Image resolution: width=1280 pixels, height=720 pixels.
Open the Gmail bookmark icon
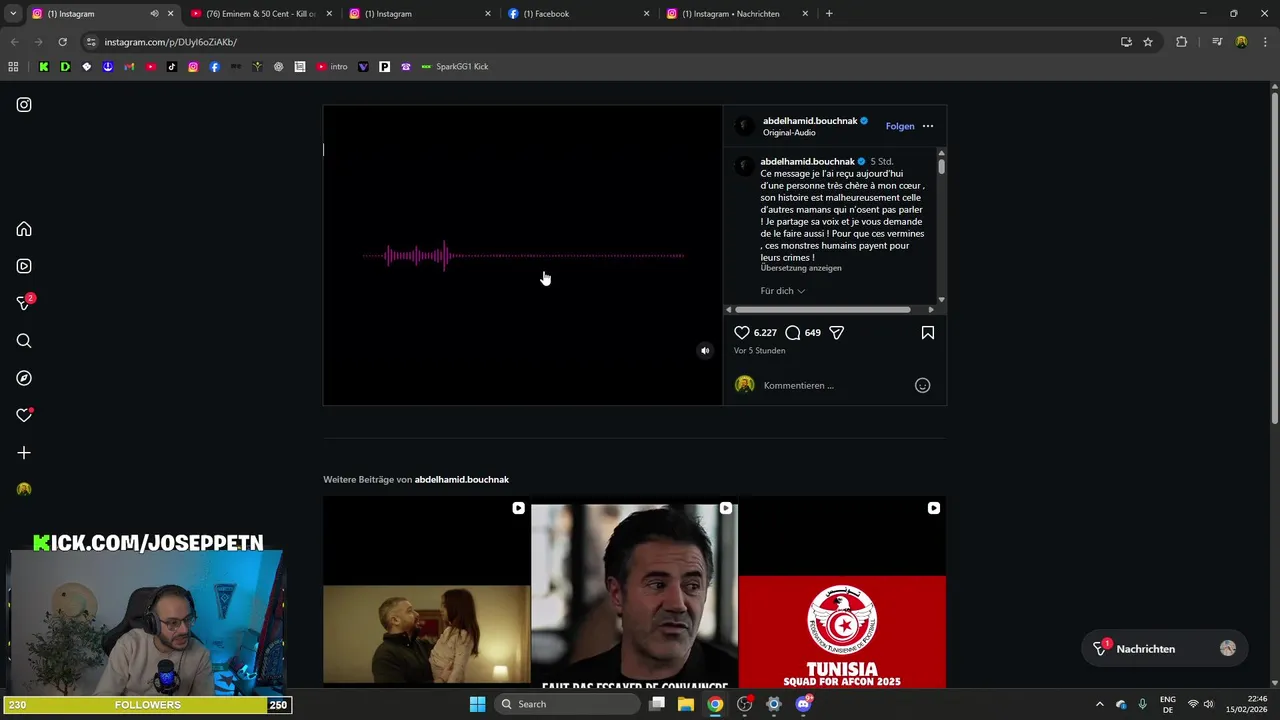coord(129,67)
